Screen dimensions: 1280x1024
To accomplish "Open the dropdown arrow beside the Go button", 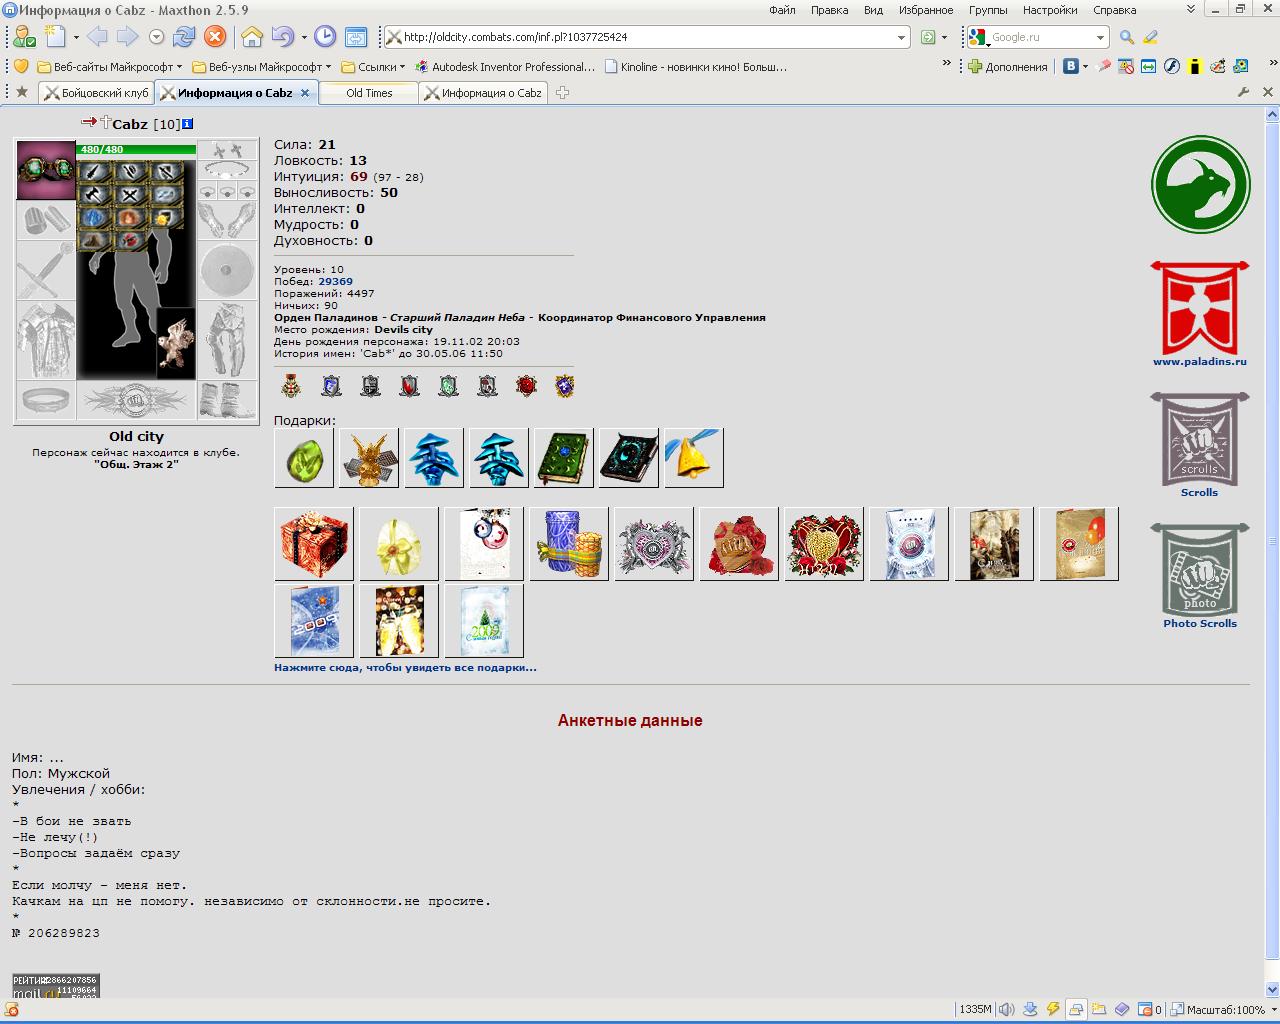I will [x=944, y=37].
